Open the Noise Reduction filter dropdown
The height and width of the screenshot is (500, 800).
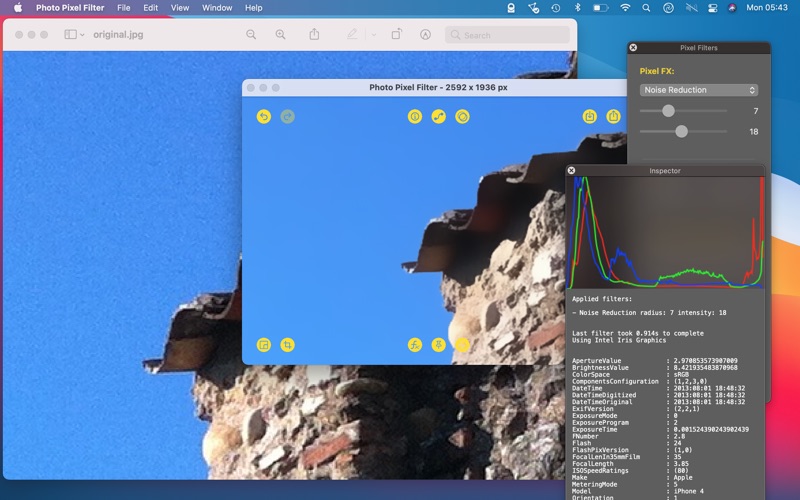[698, 90]
